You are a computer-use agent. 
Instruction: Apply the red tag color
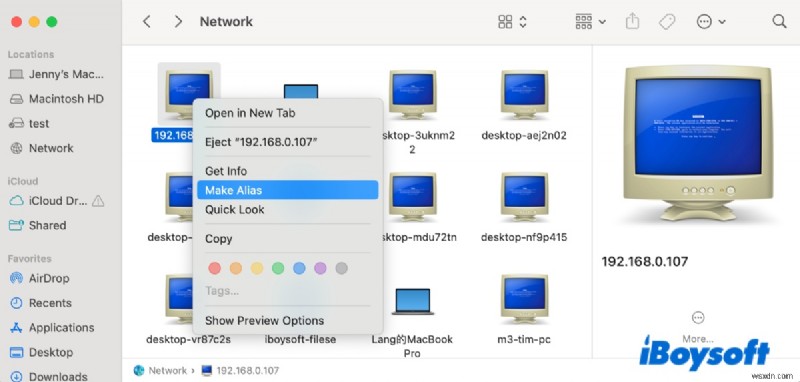click(215, 268)
